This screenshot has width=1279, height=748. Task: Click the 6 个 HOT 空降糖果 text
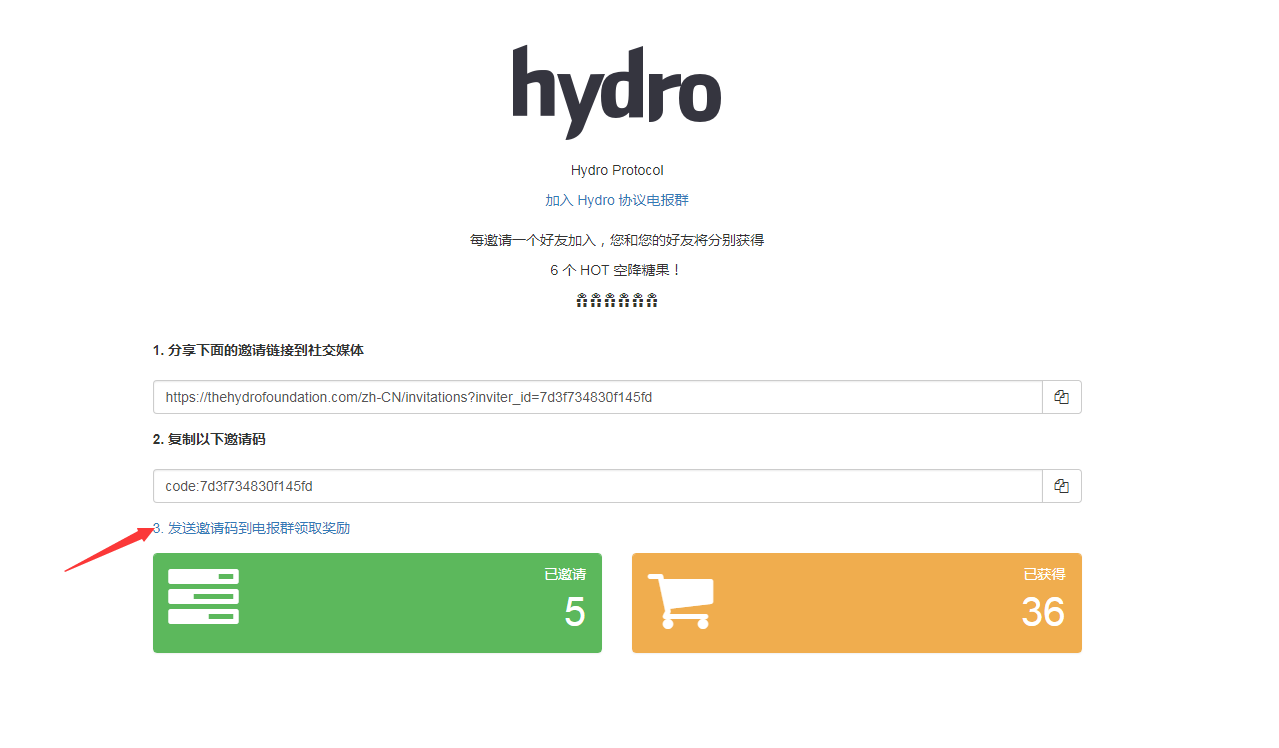(617, 270)
